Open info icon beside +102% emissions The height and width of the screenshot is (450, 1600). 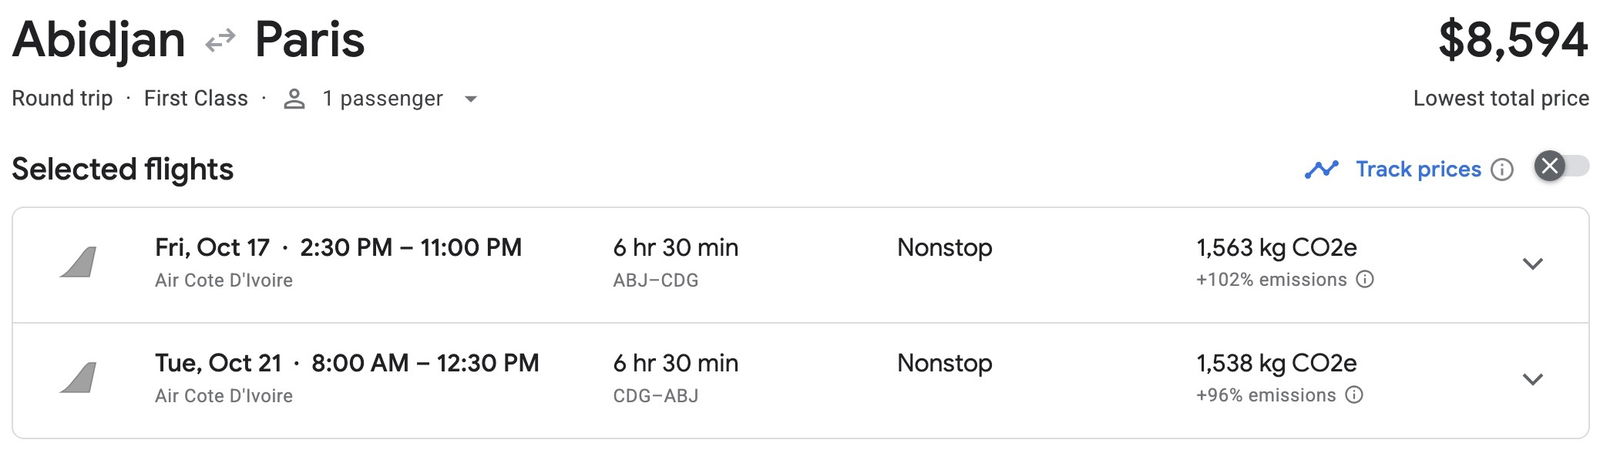click(x=1365, y=279)
